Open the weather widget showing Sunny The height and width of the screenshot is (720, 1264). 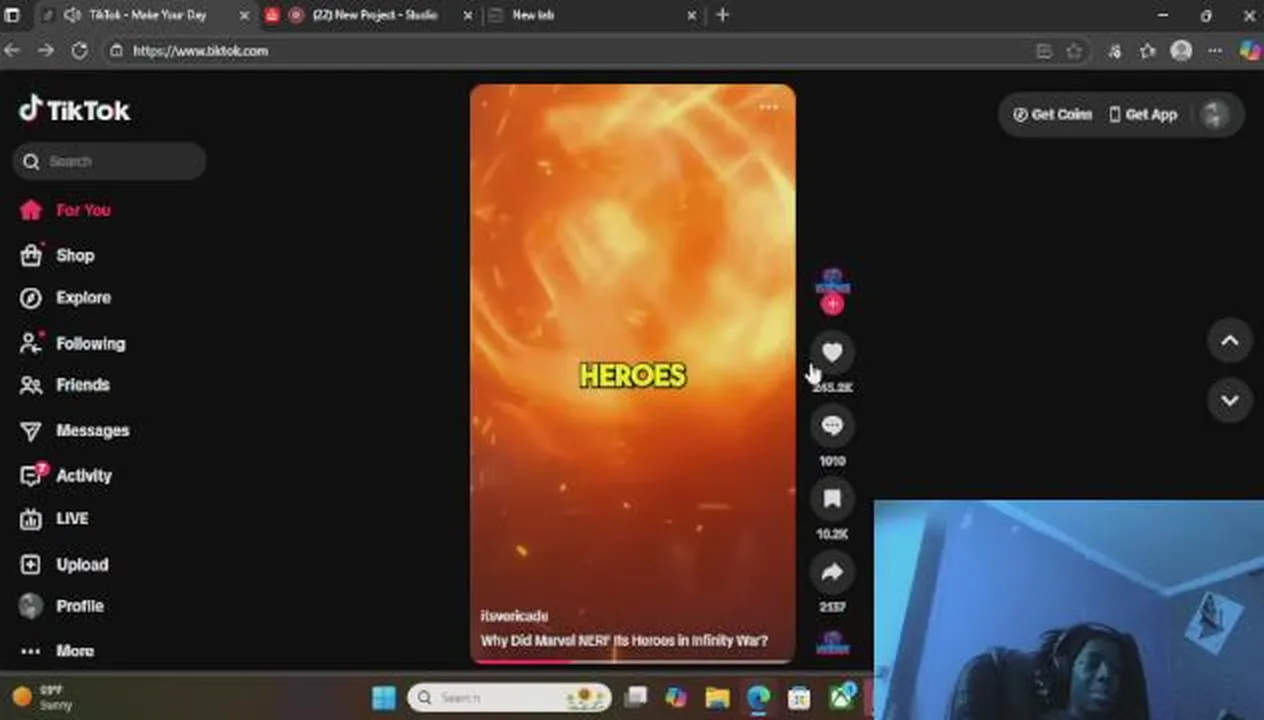[x=42, y=697]
